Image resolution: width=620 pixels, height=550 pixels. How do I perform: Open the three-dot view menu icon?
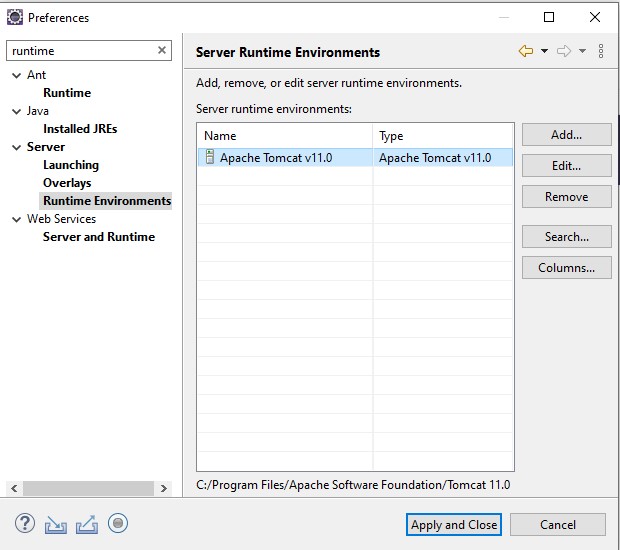coord(601,51)
